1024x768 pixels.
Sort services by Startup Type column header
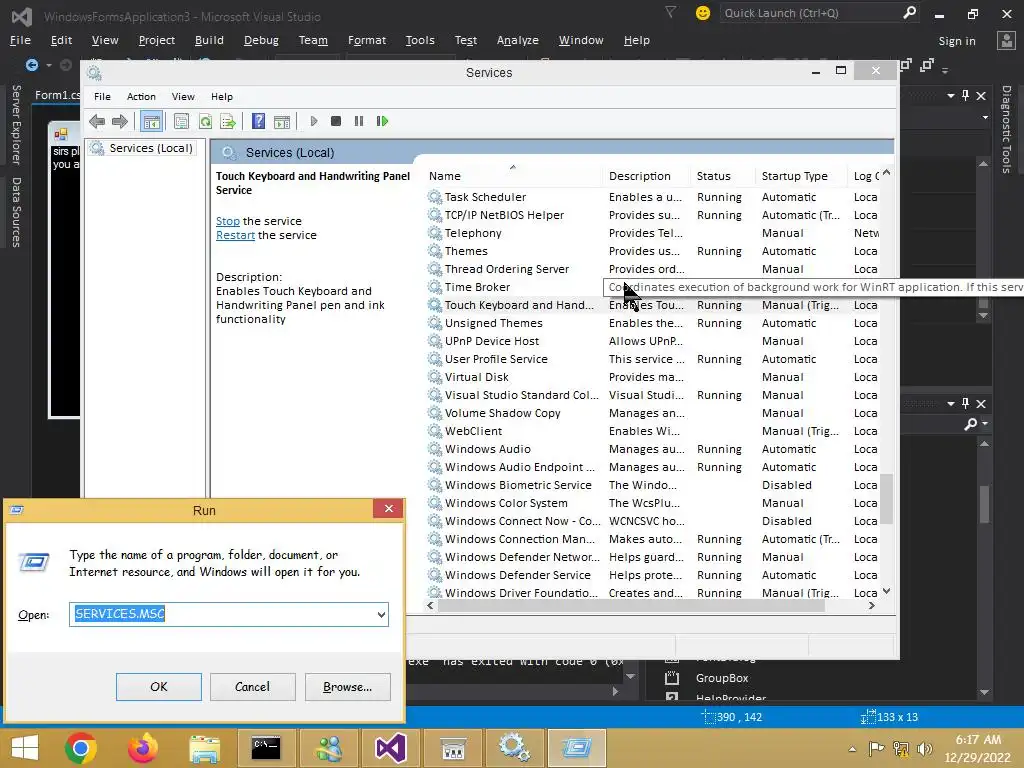click(802, 176)
